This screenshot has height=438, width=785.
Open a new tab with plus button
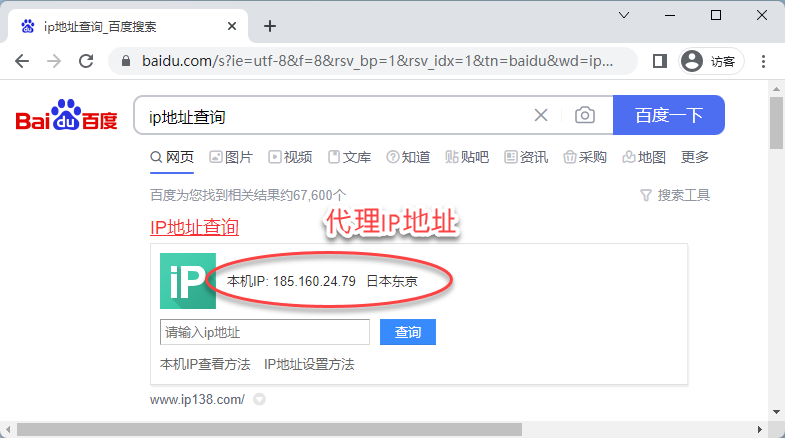(270, 26)
